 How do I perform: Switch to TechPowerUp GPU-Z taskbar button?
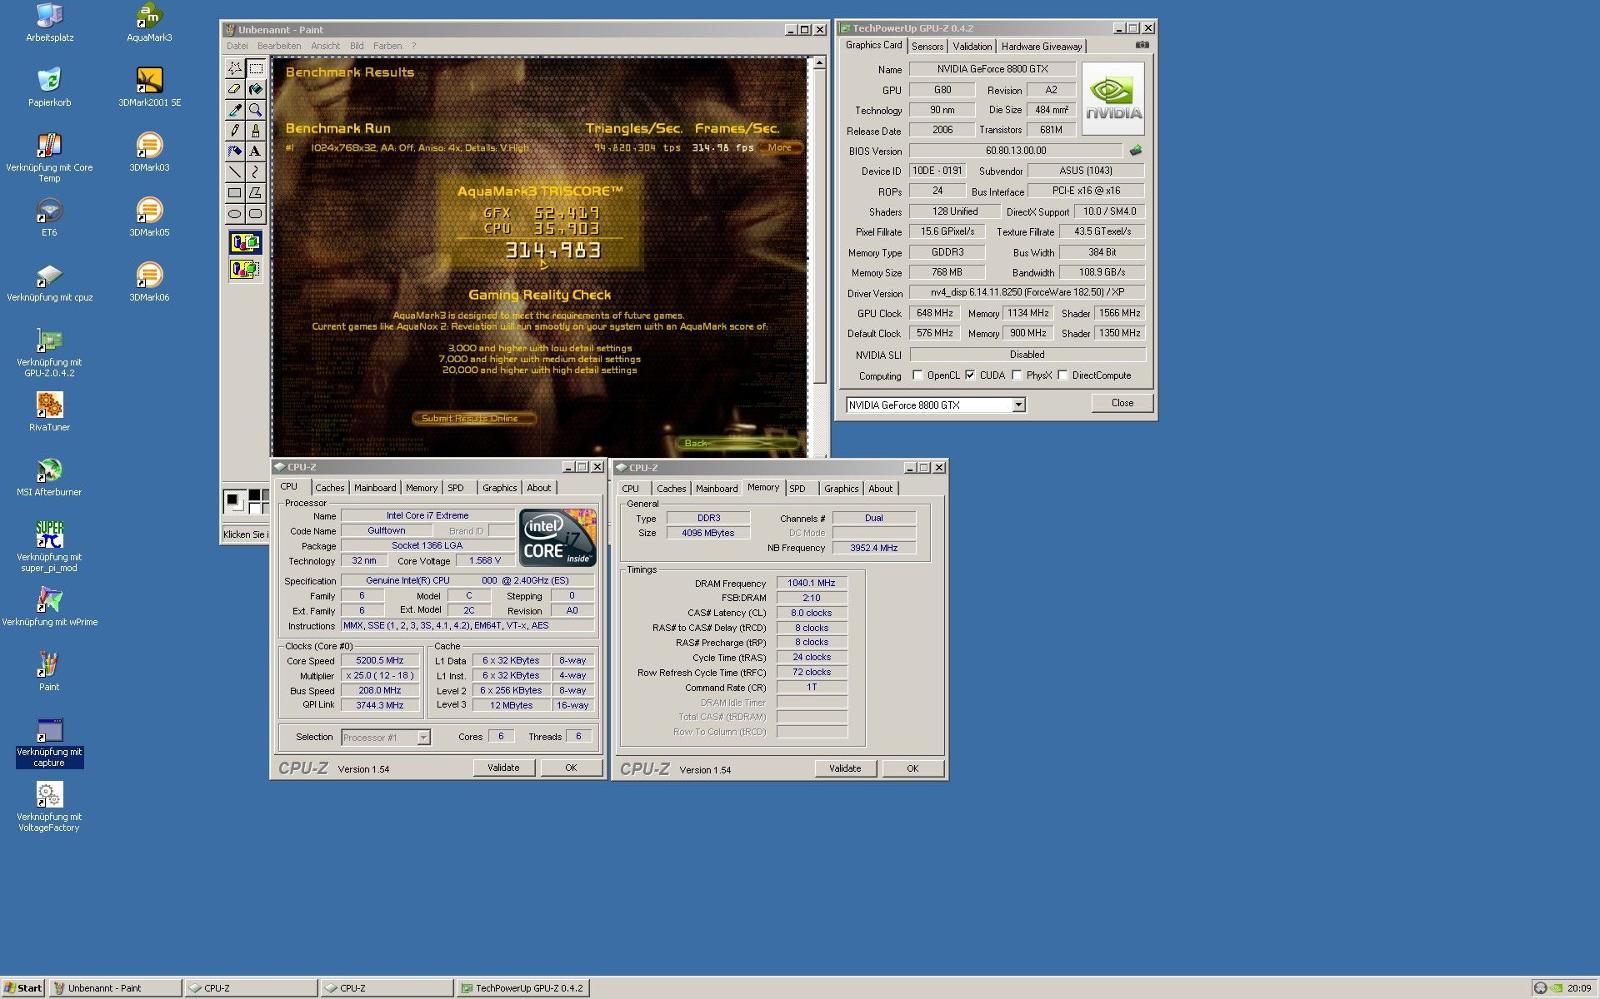(x=522, y=988)
